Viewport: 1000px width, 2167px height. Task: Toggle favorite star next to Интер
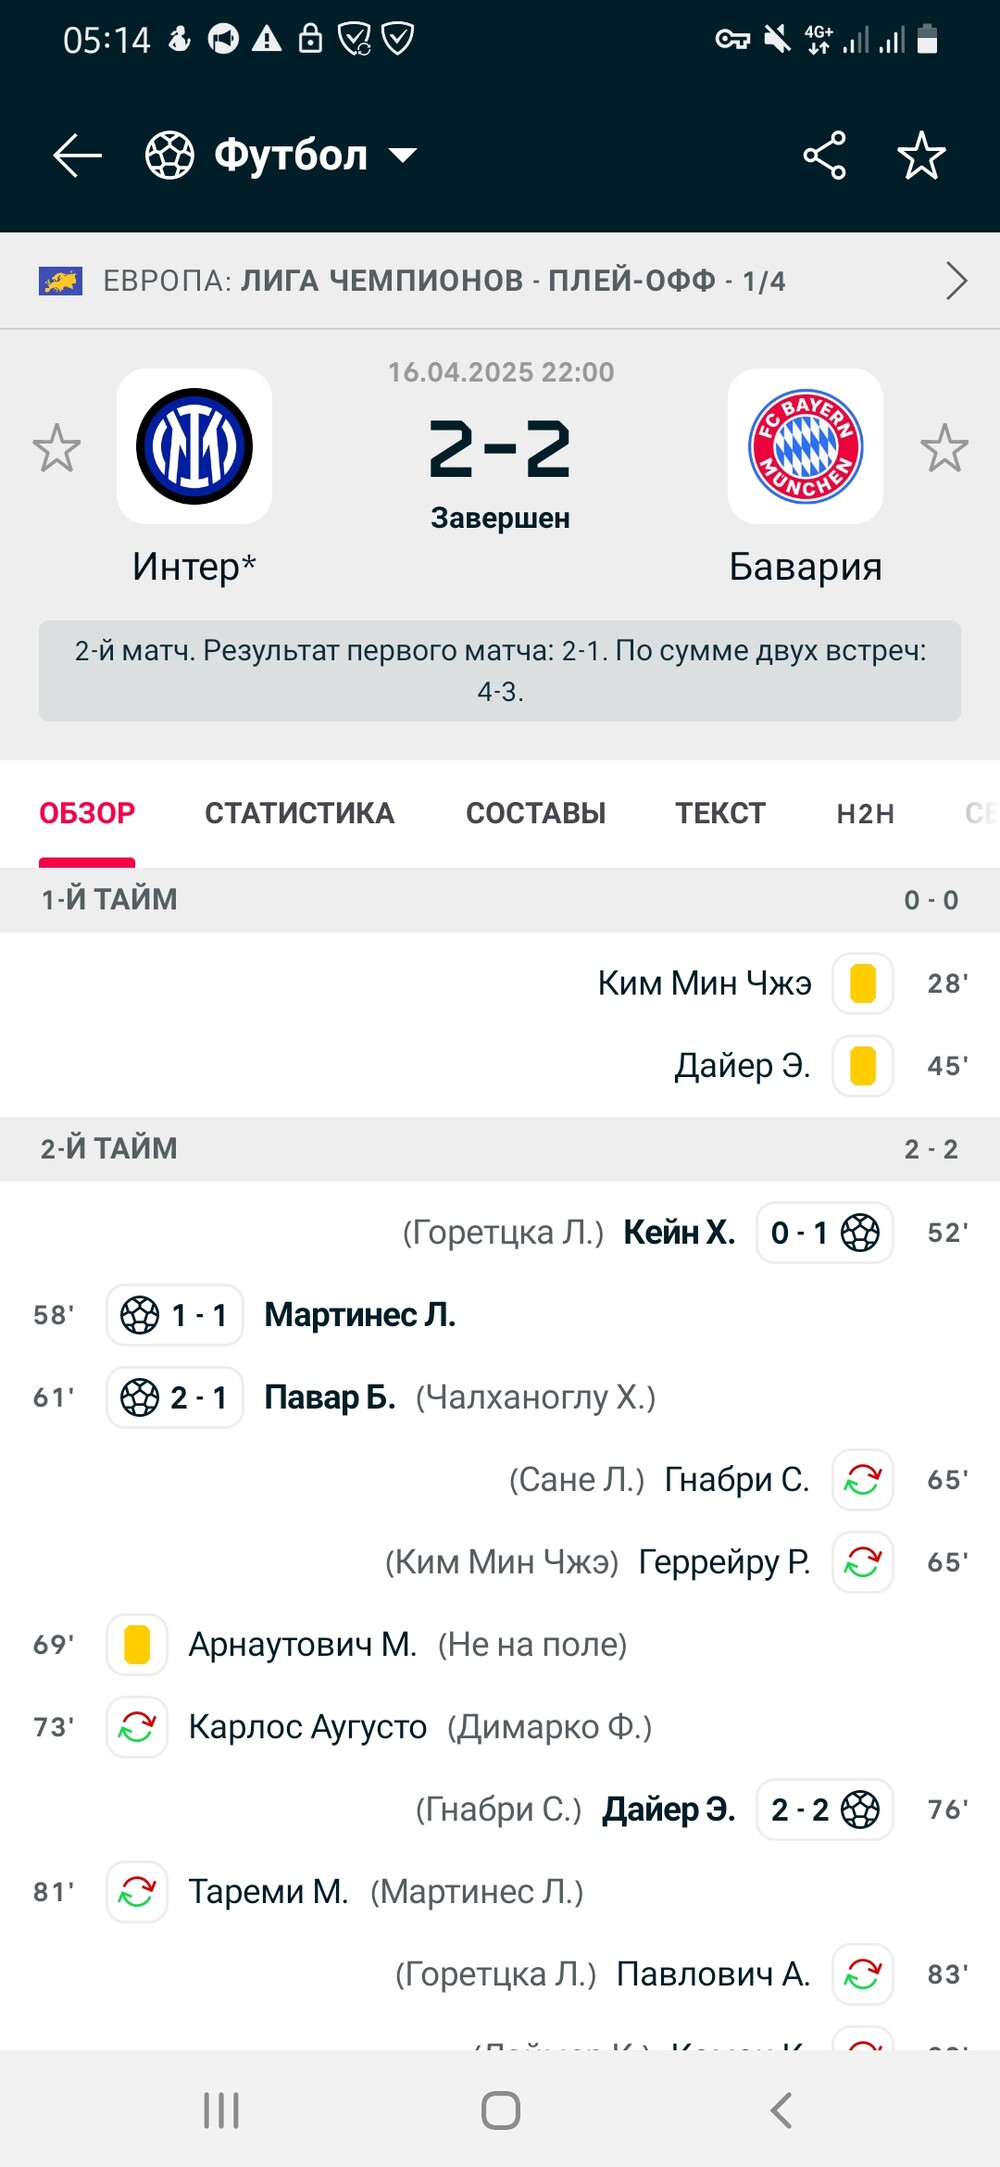point(56,448)
